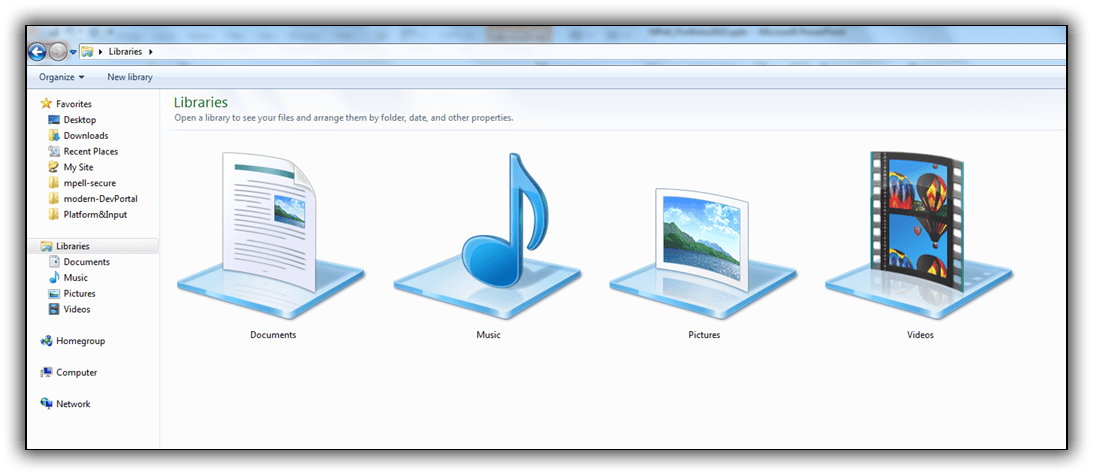Click the Libraries icon in address bar
The width and height of the screenshot is (1093, 475).
pyautogui.click(x=87, y=52)
